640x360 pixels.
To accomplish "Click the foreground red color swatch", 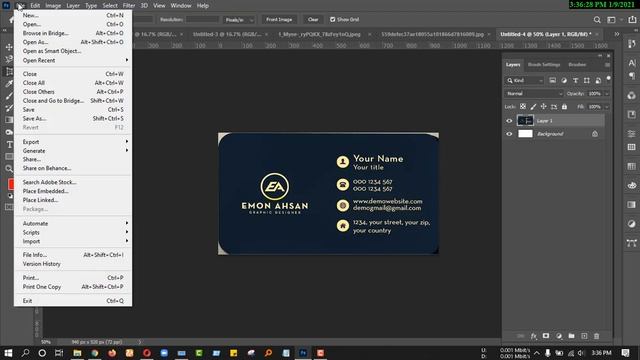I will coord(11,184).
